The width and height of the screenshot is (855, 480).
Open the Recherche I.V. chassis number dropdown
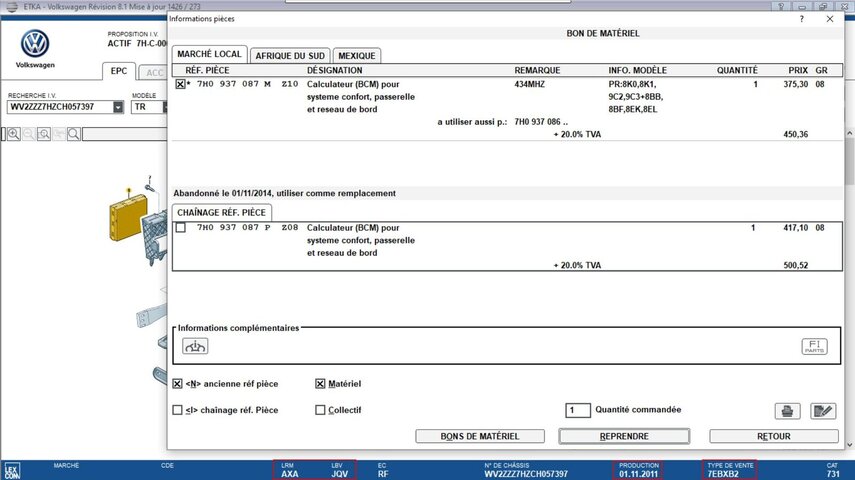tap(118, 107)
